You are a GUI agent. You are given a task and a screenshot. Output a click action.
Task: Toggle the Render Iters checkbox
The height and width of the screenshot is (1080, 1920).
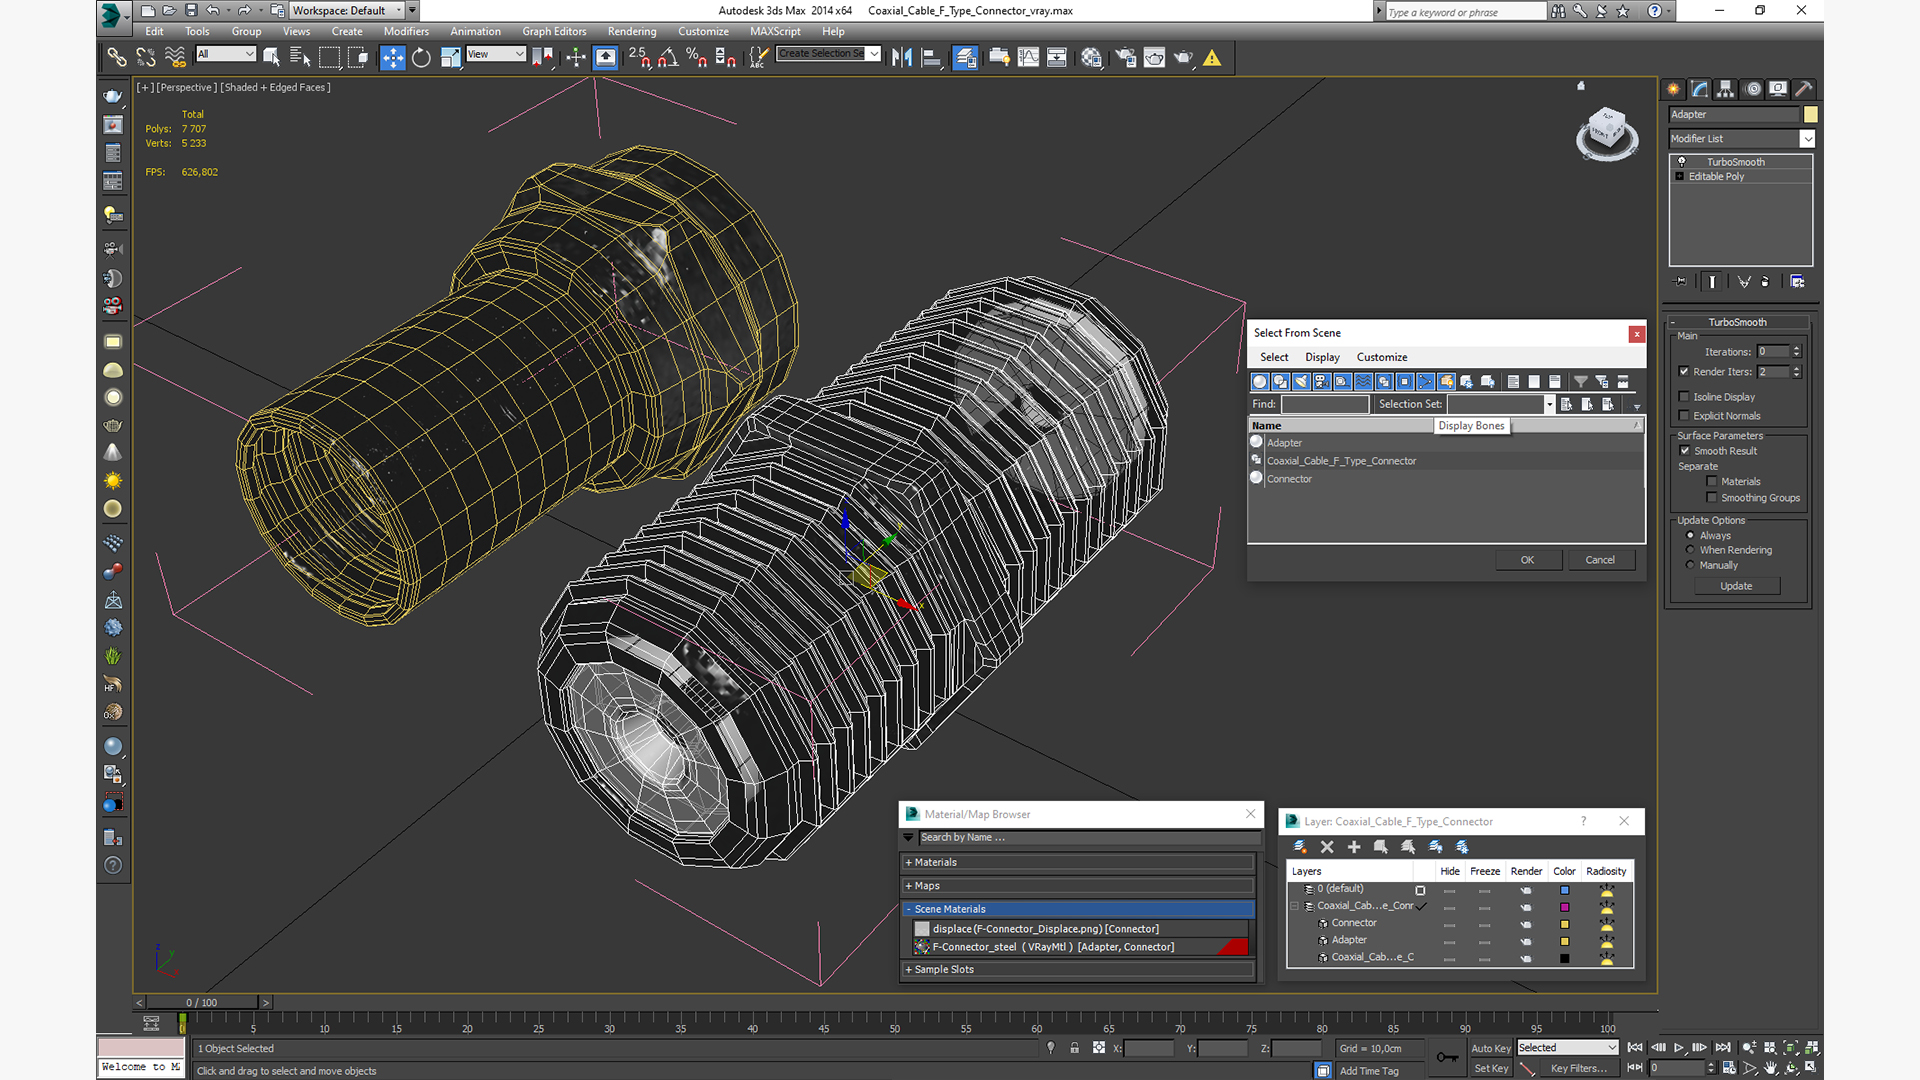tap(1684, 372)
